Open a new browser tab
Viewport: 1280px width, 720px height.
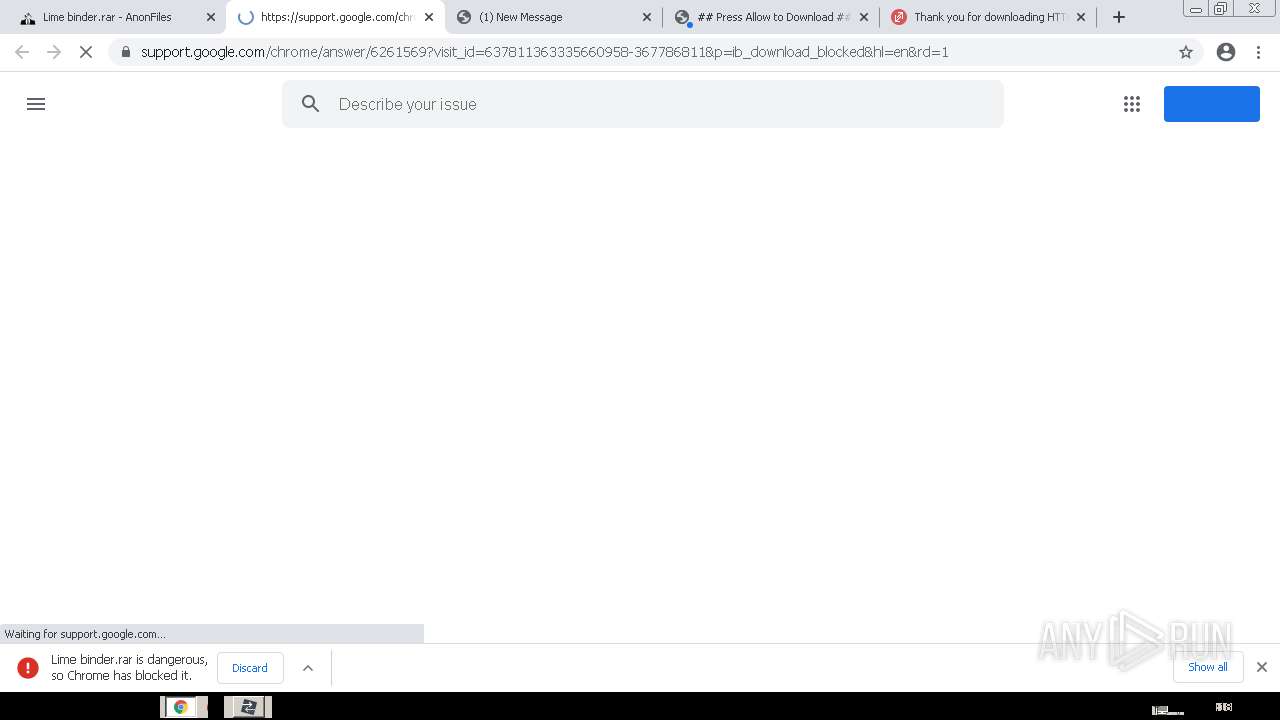pos(1119,17)
